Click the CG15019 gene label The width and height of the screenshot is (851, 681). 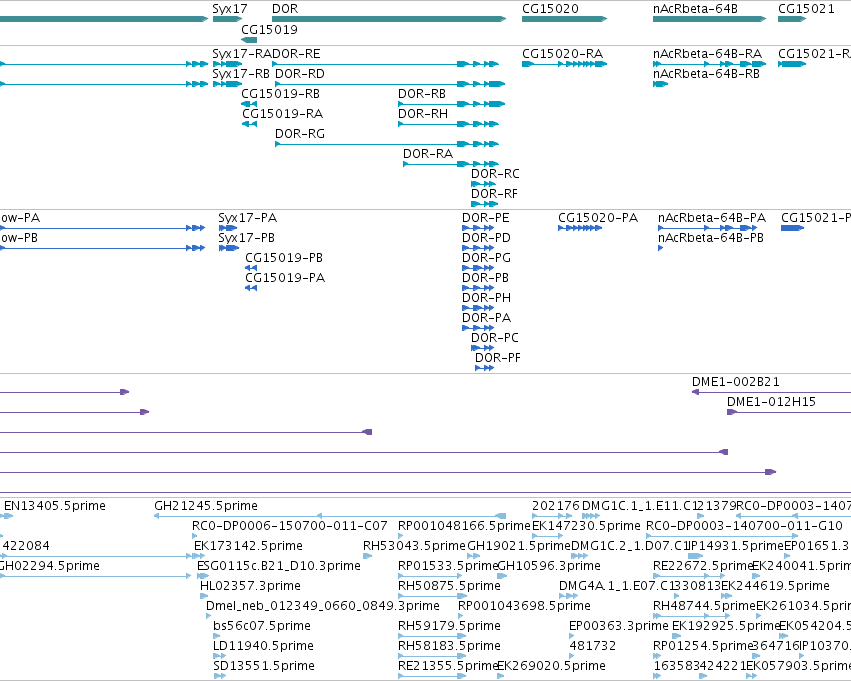(269, 29)
